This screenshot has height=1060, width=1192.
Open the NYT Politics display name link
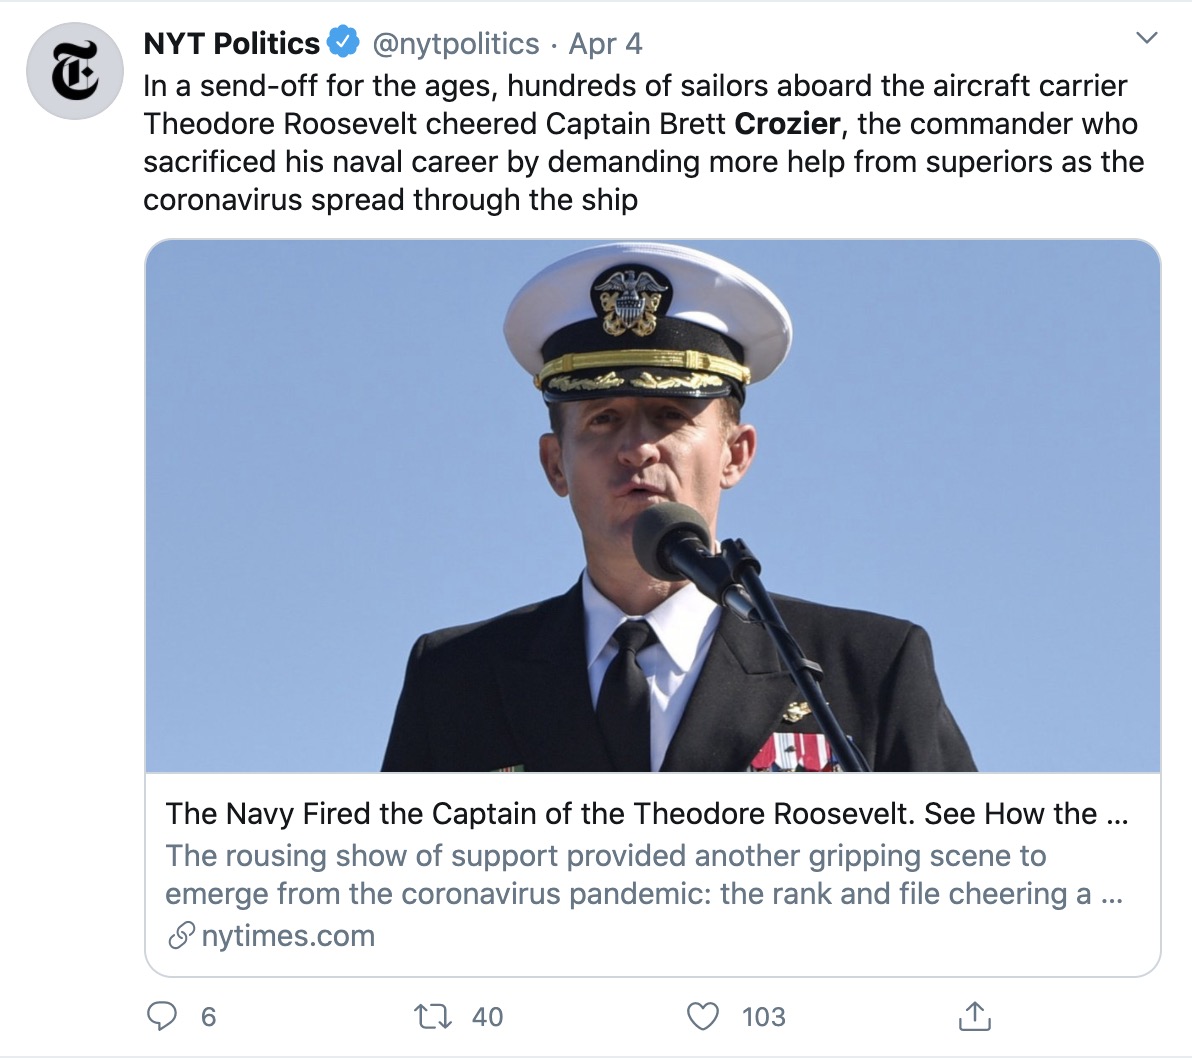click(x=231, y=44)
